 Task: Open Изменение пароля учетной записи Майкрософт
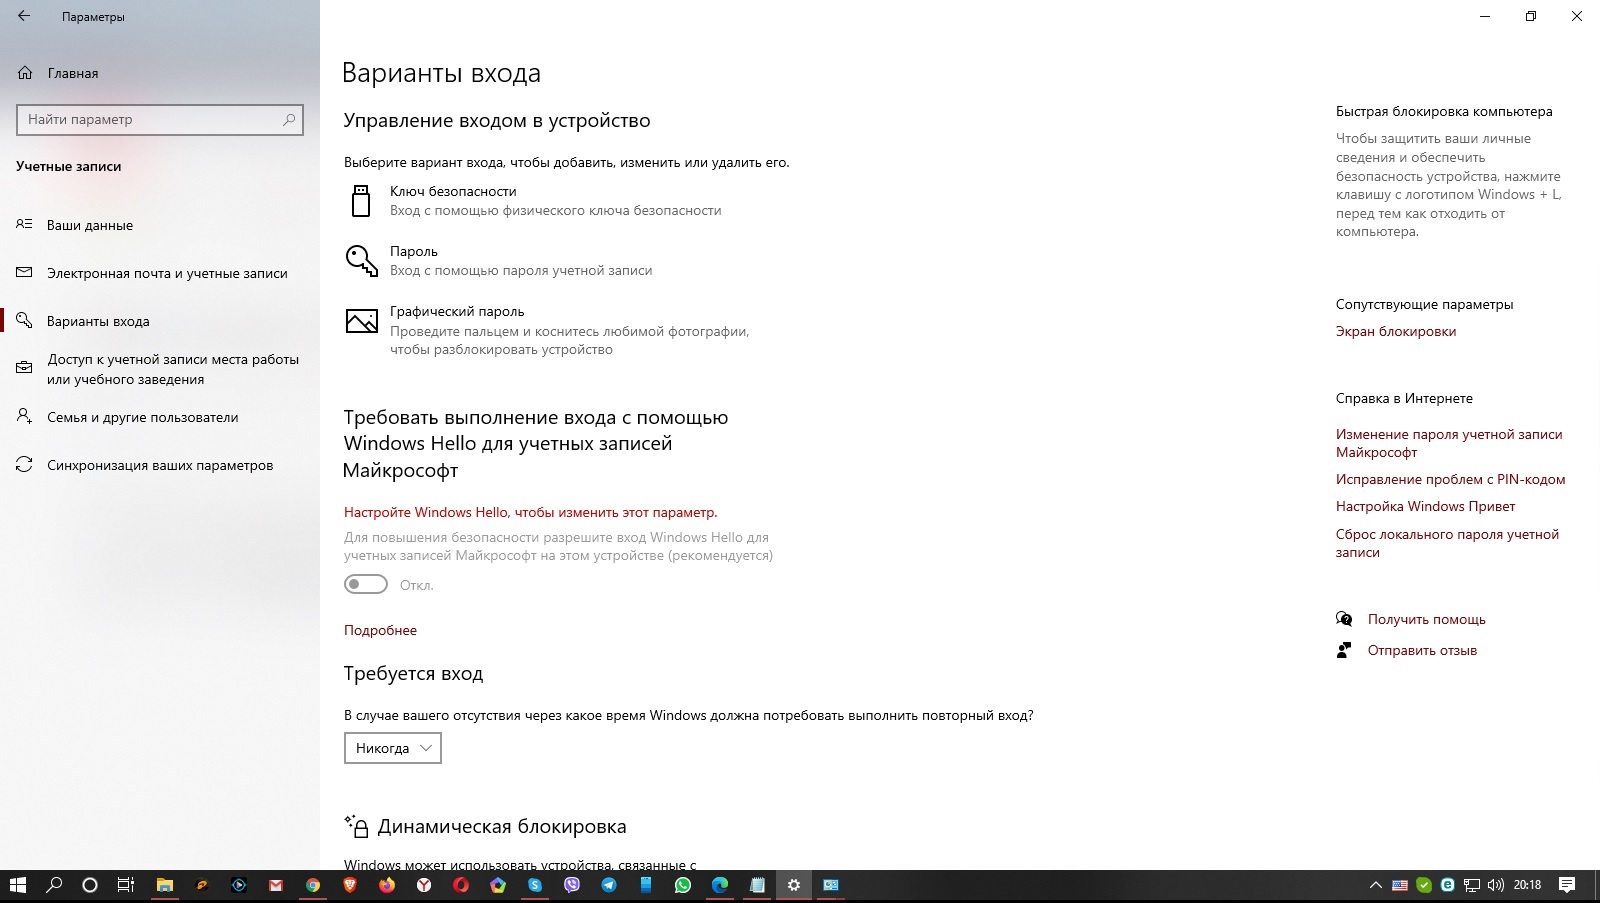(1449, 443)
